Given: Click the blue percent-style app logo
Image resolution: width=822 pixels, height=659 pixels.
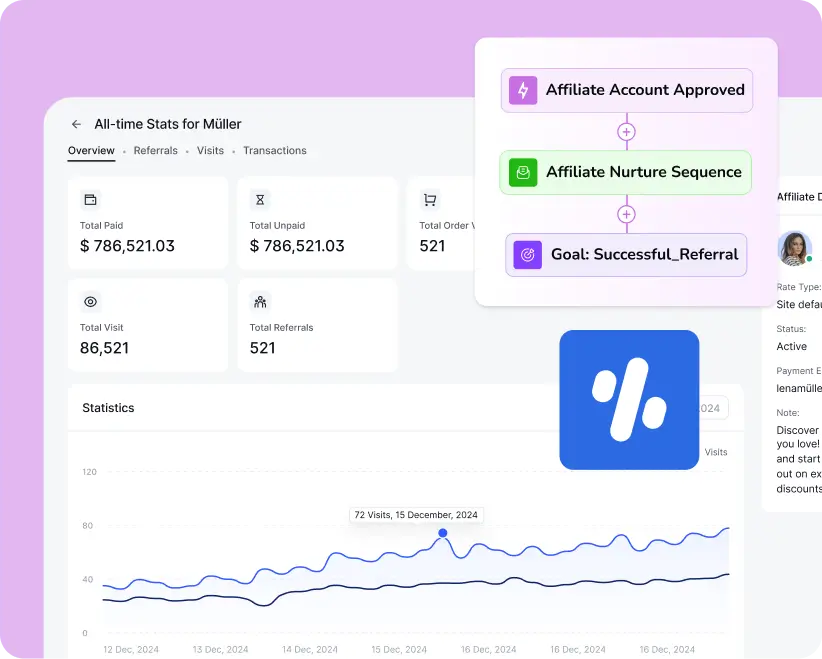Looking at the screenshot, I should coord(629,399).
